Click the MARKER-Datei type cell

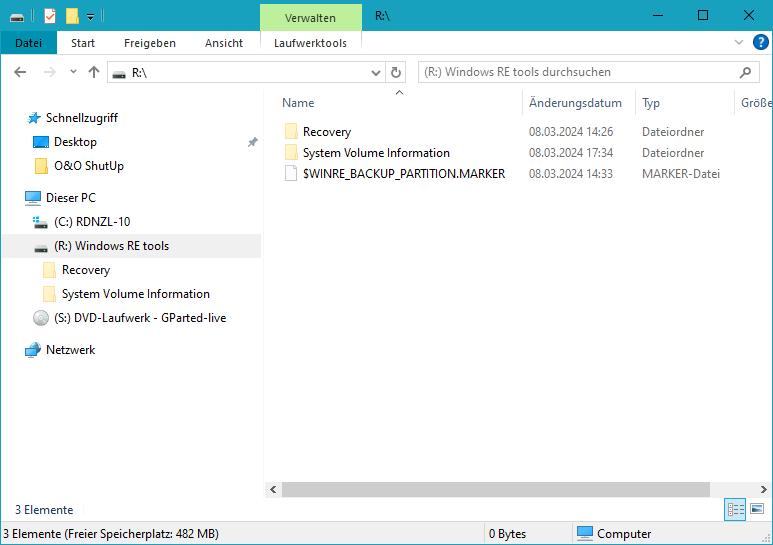(x=681, y=173)
